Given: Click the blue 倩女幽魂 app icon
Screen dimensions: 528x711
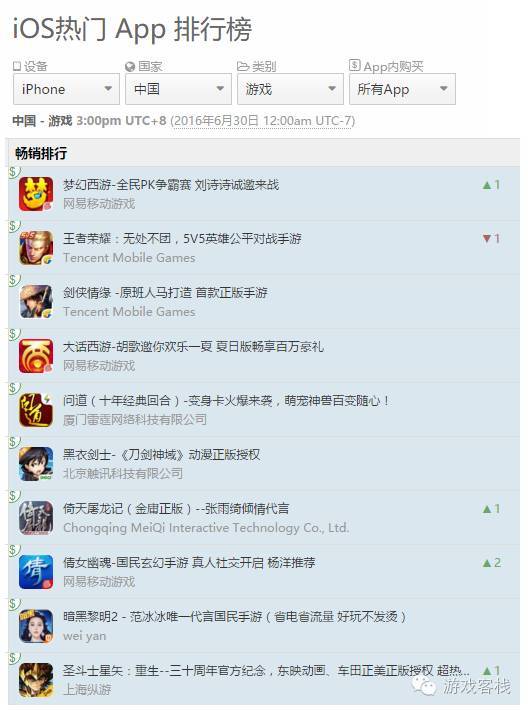Looking at the screenshot, I should click(x=36, y=572).
